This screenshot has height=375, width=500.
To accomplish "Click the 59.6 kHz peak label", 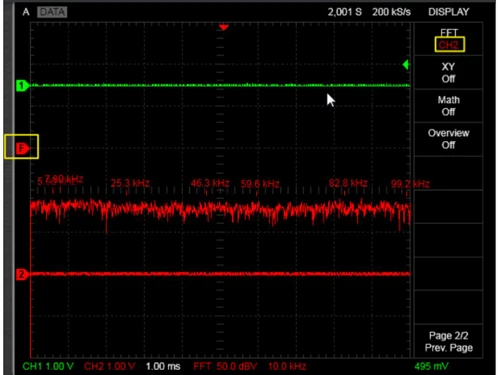I will point(260,184).
